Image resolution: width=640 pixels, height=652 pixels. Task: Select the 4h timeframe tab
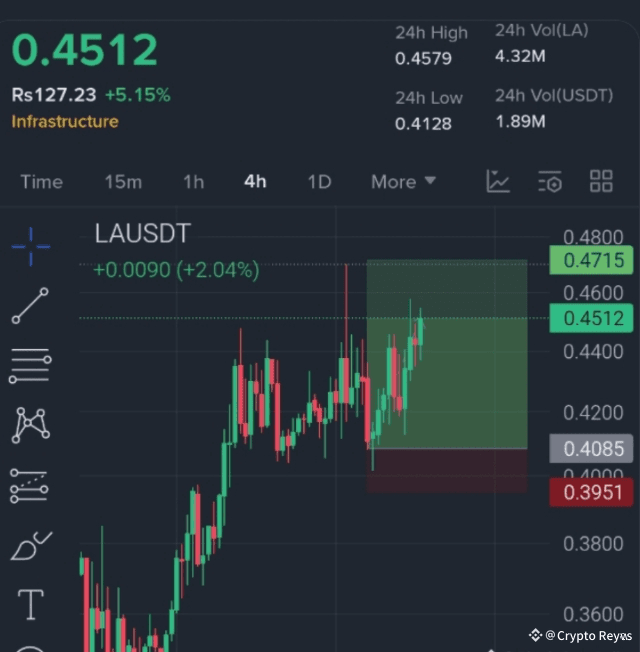(255, 181)
